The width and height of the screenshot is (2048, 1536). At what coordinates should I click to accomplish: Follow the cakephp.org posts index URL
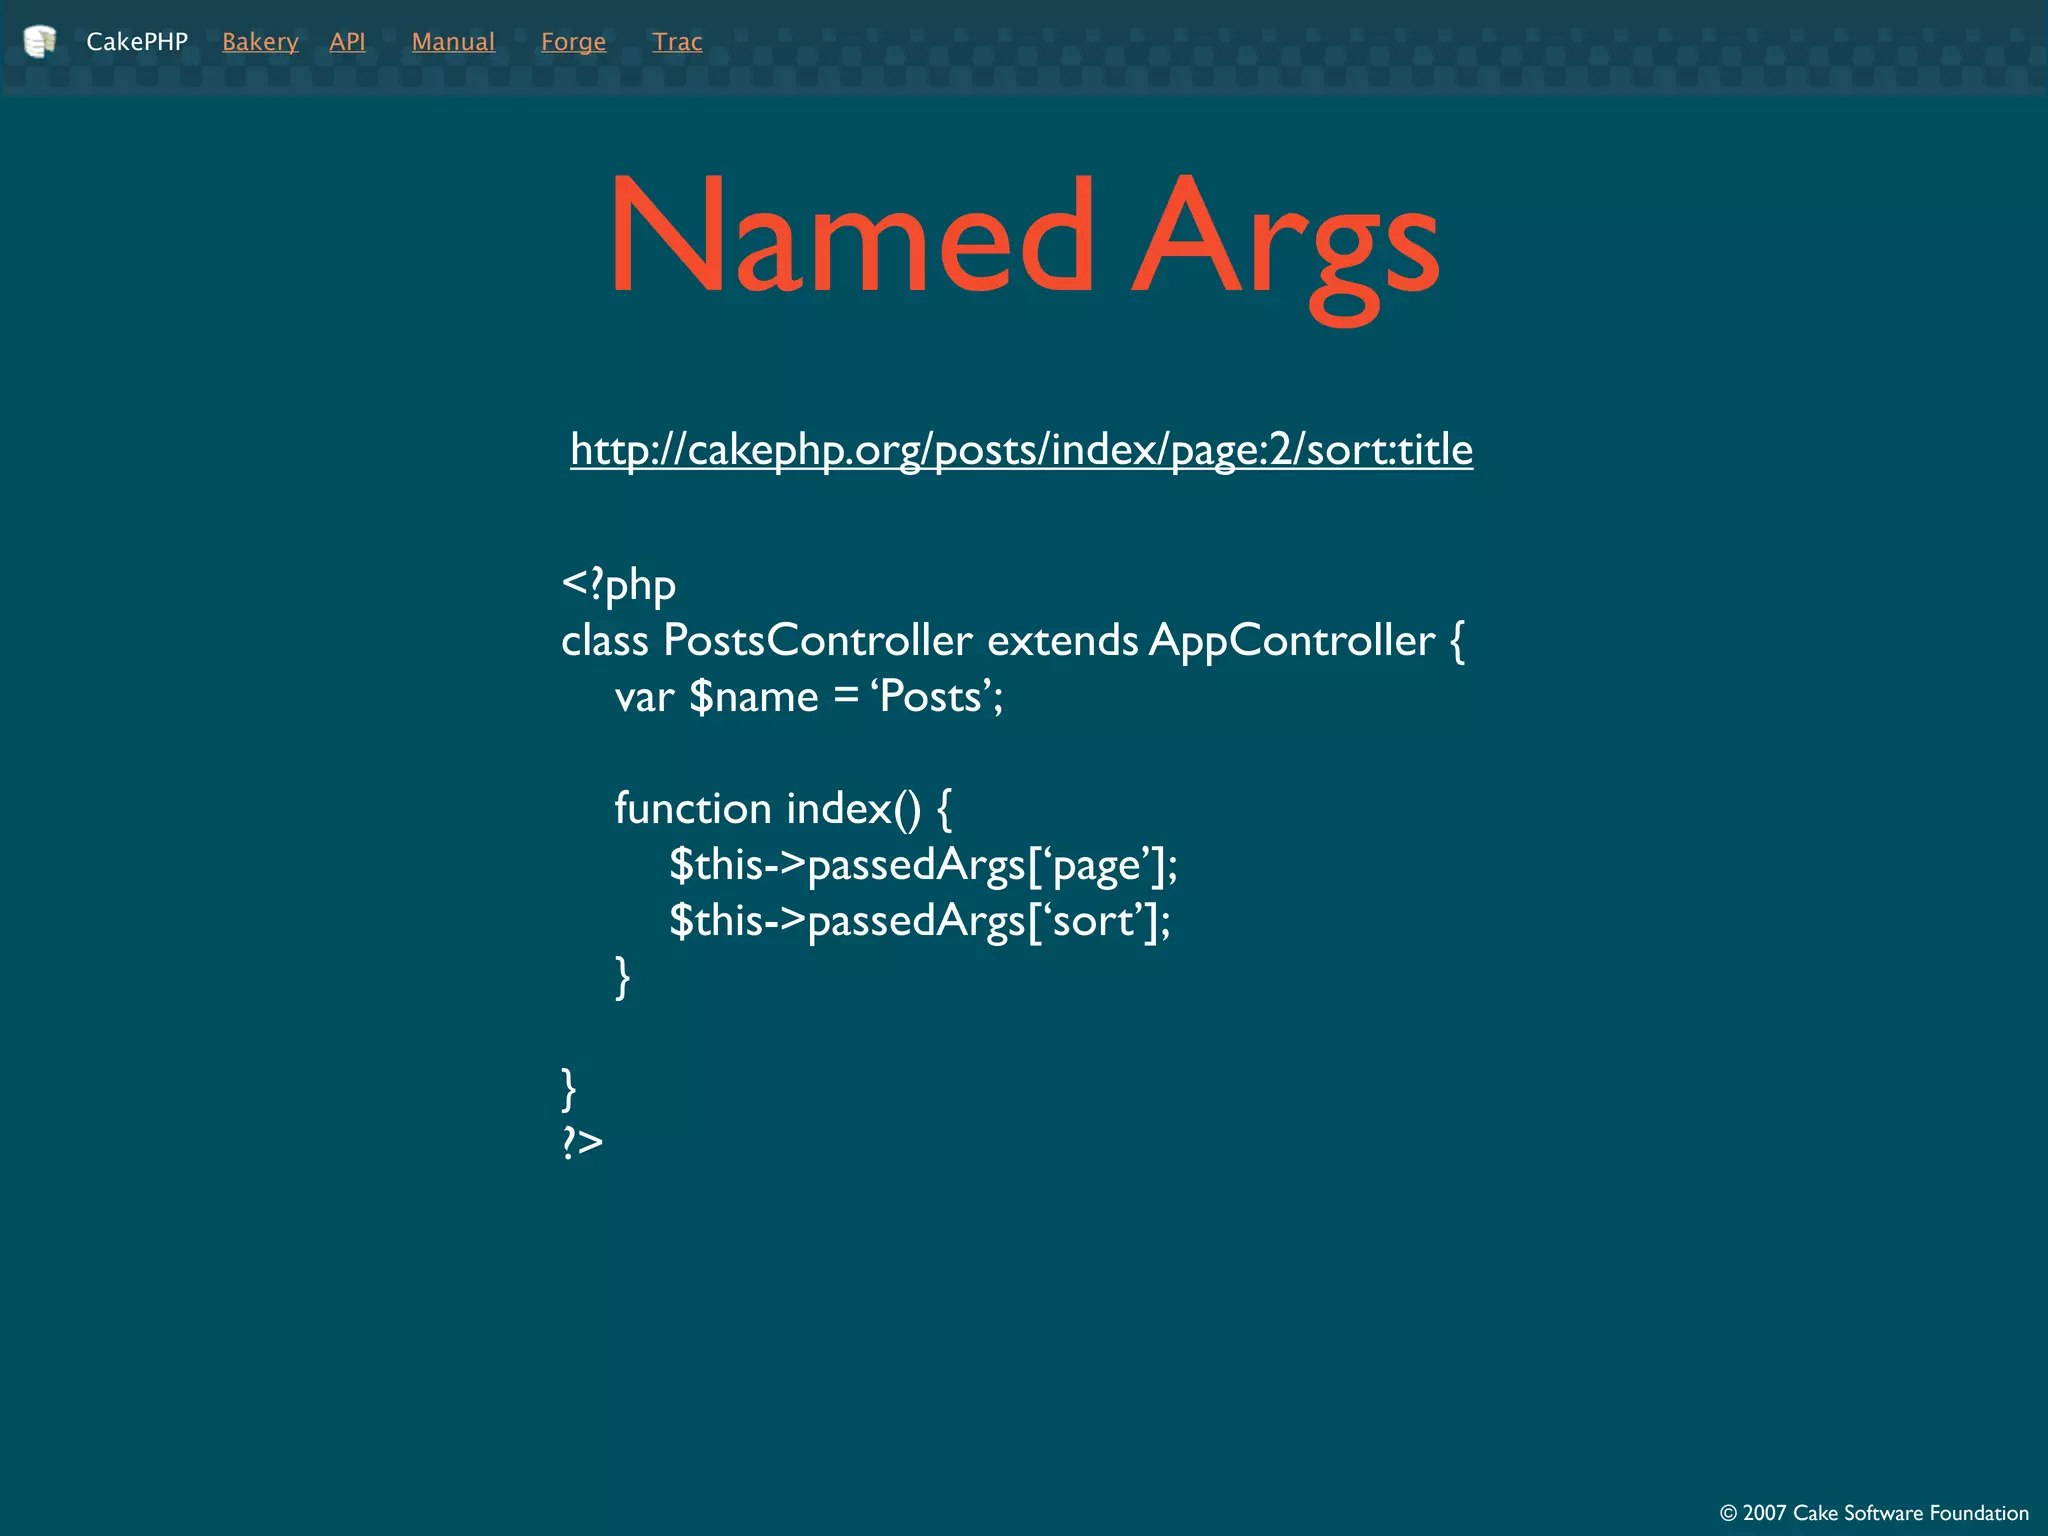click(x=1021, y=450)
